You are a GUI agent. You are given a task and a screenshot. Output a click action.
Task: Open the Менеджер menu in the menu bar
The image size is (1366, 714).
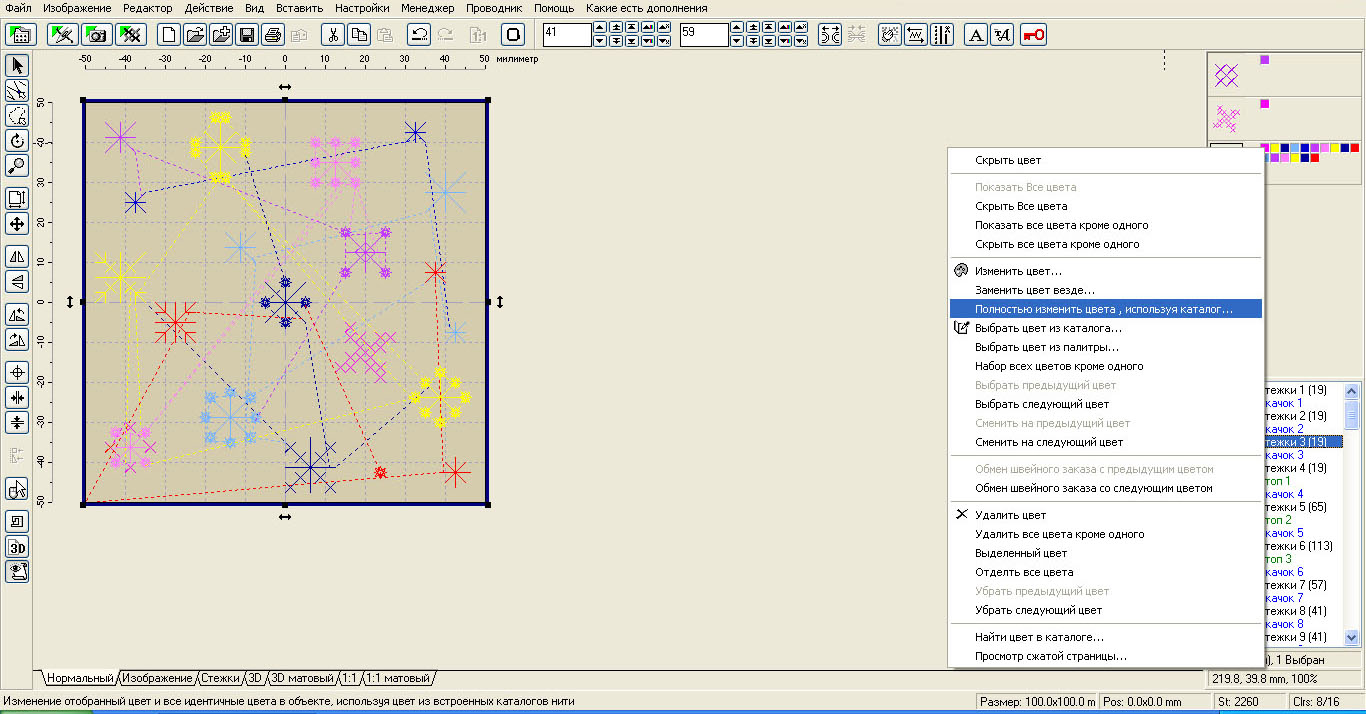(427, 8)
